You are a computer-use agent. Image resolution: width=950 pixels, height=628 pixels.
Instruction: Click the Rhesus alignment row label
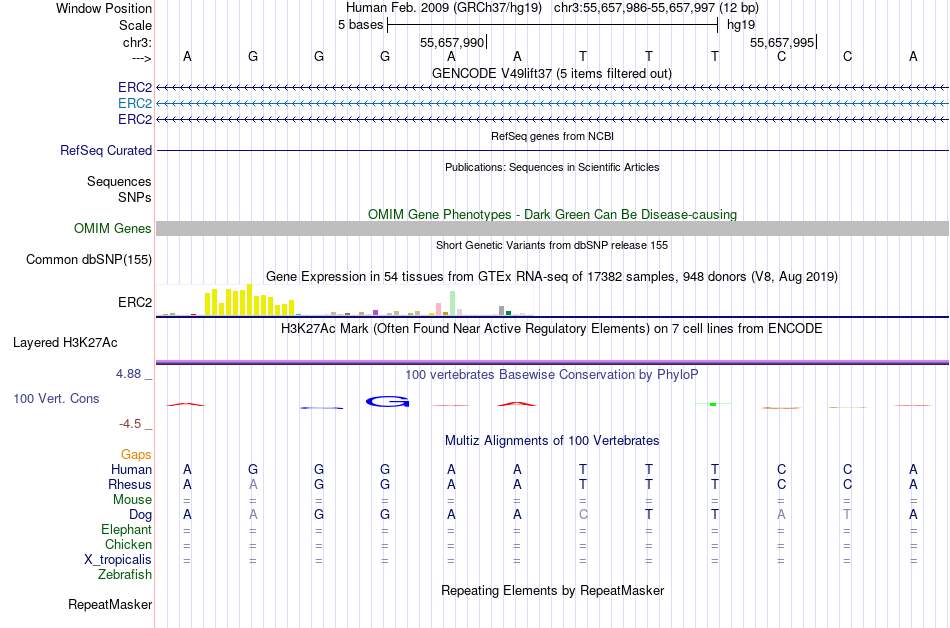point(130,484)
